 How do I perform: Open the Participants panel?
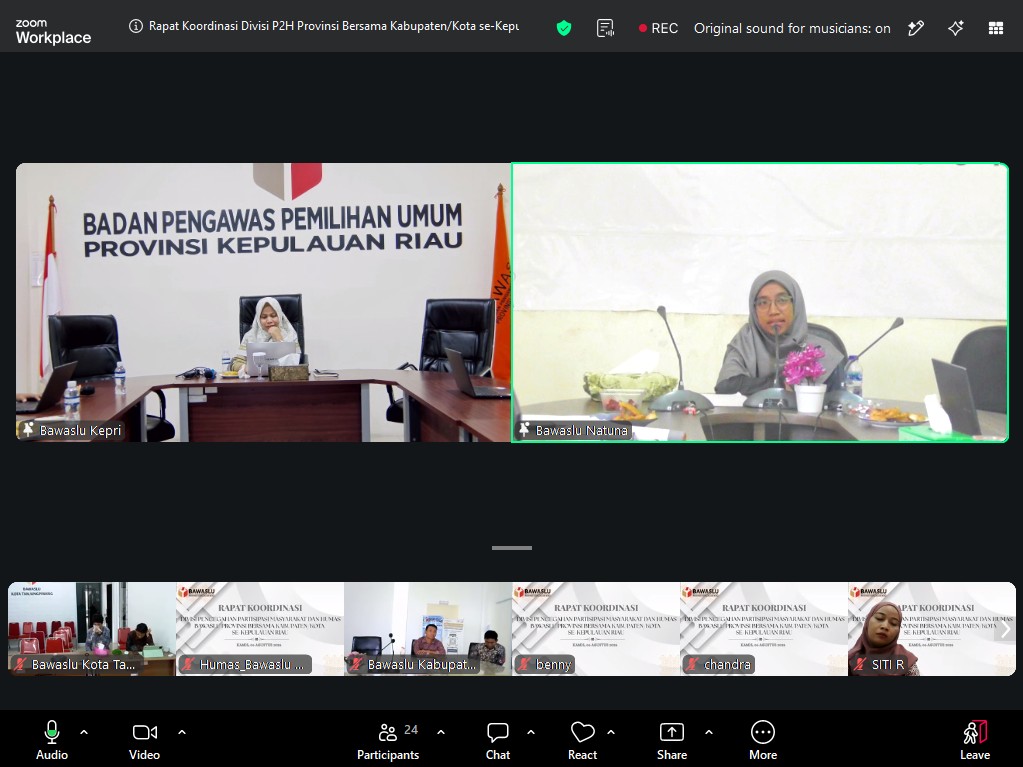tap(388, 740)
